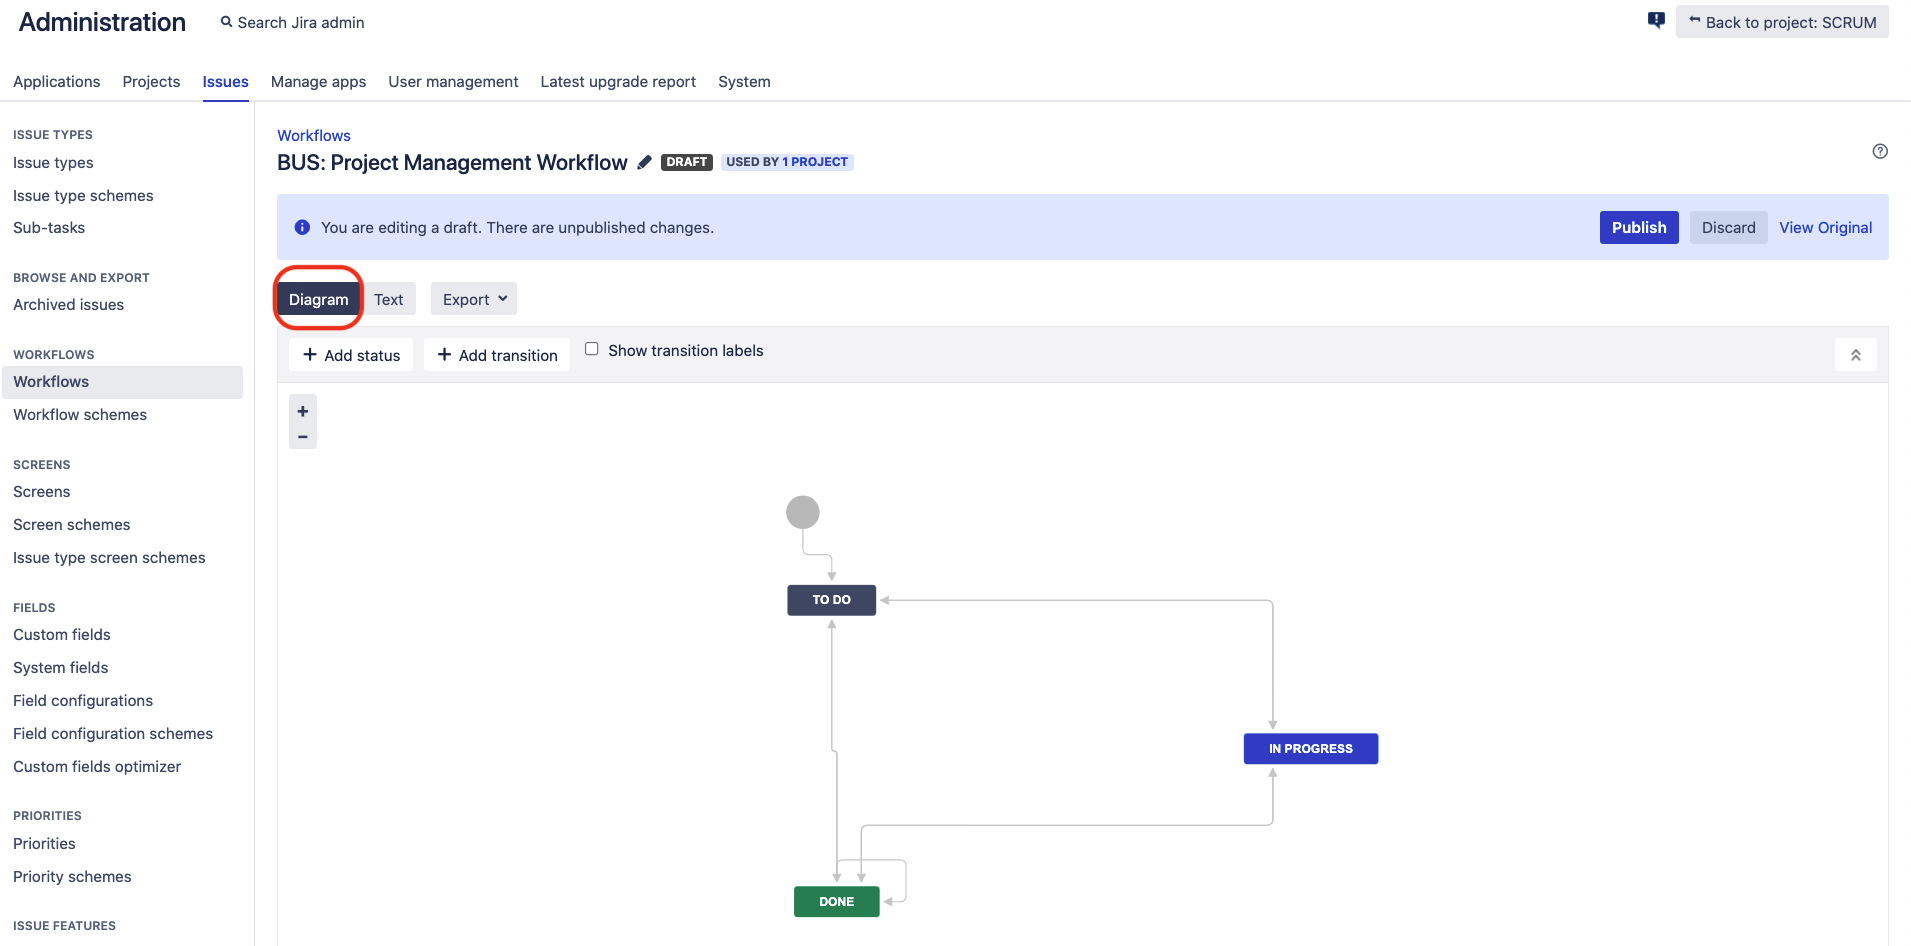Publish the workflow draft
The height and width of the screenshot is (946, 1911).
point(1639,227)
